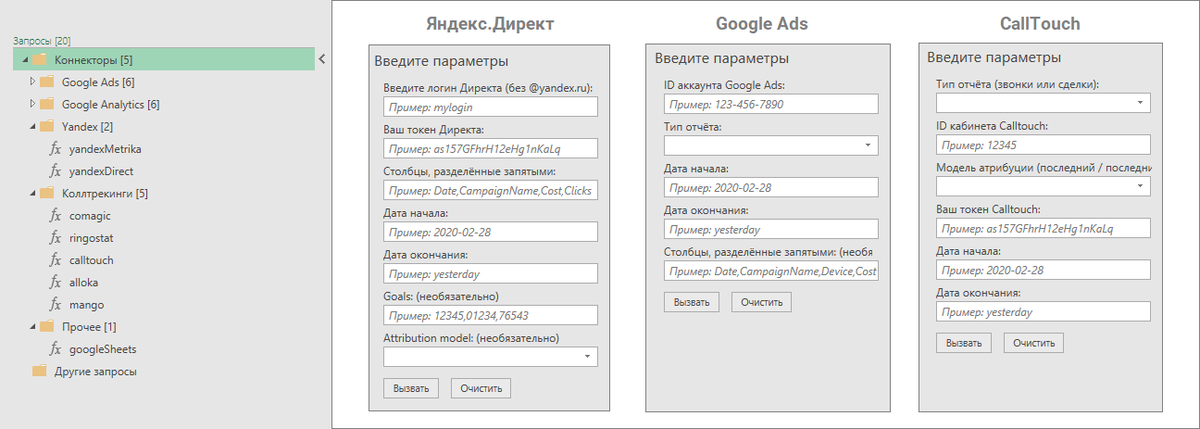The height and width of the screenshot is (429, 1200).
Task: Select the ringostat query
Action: tap(93, 238)
